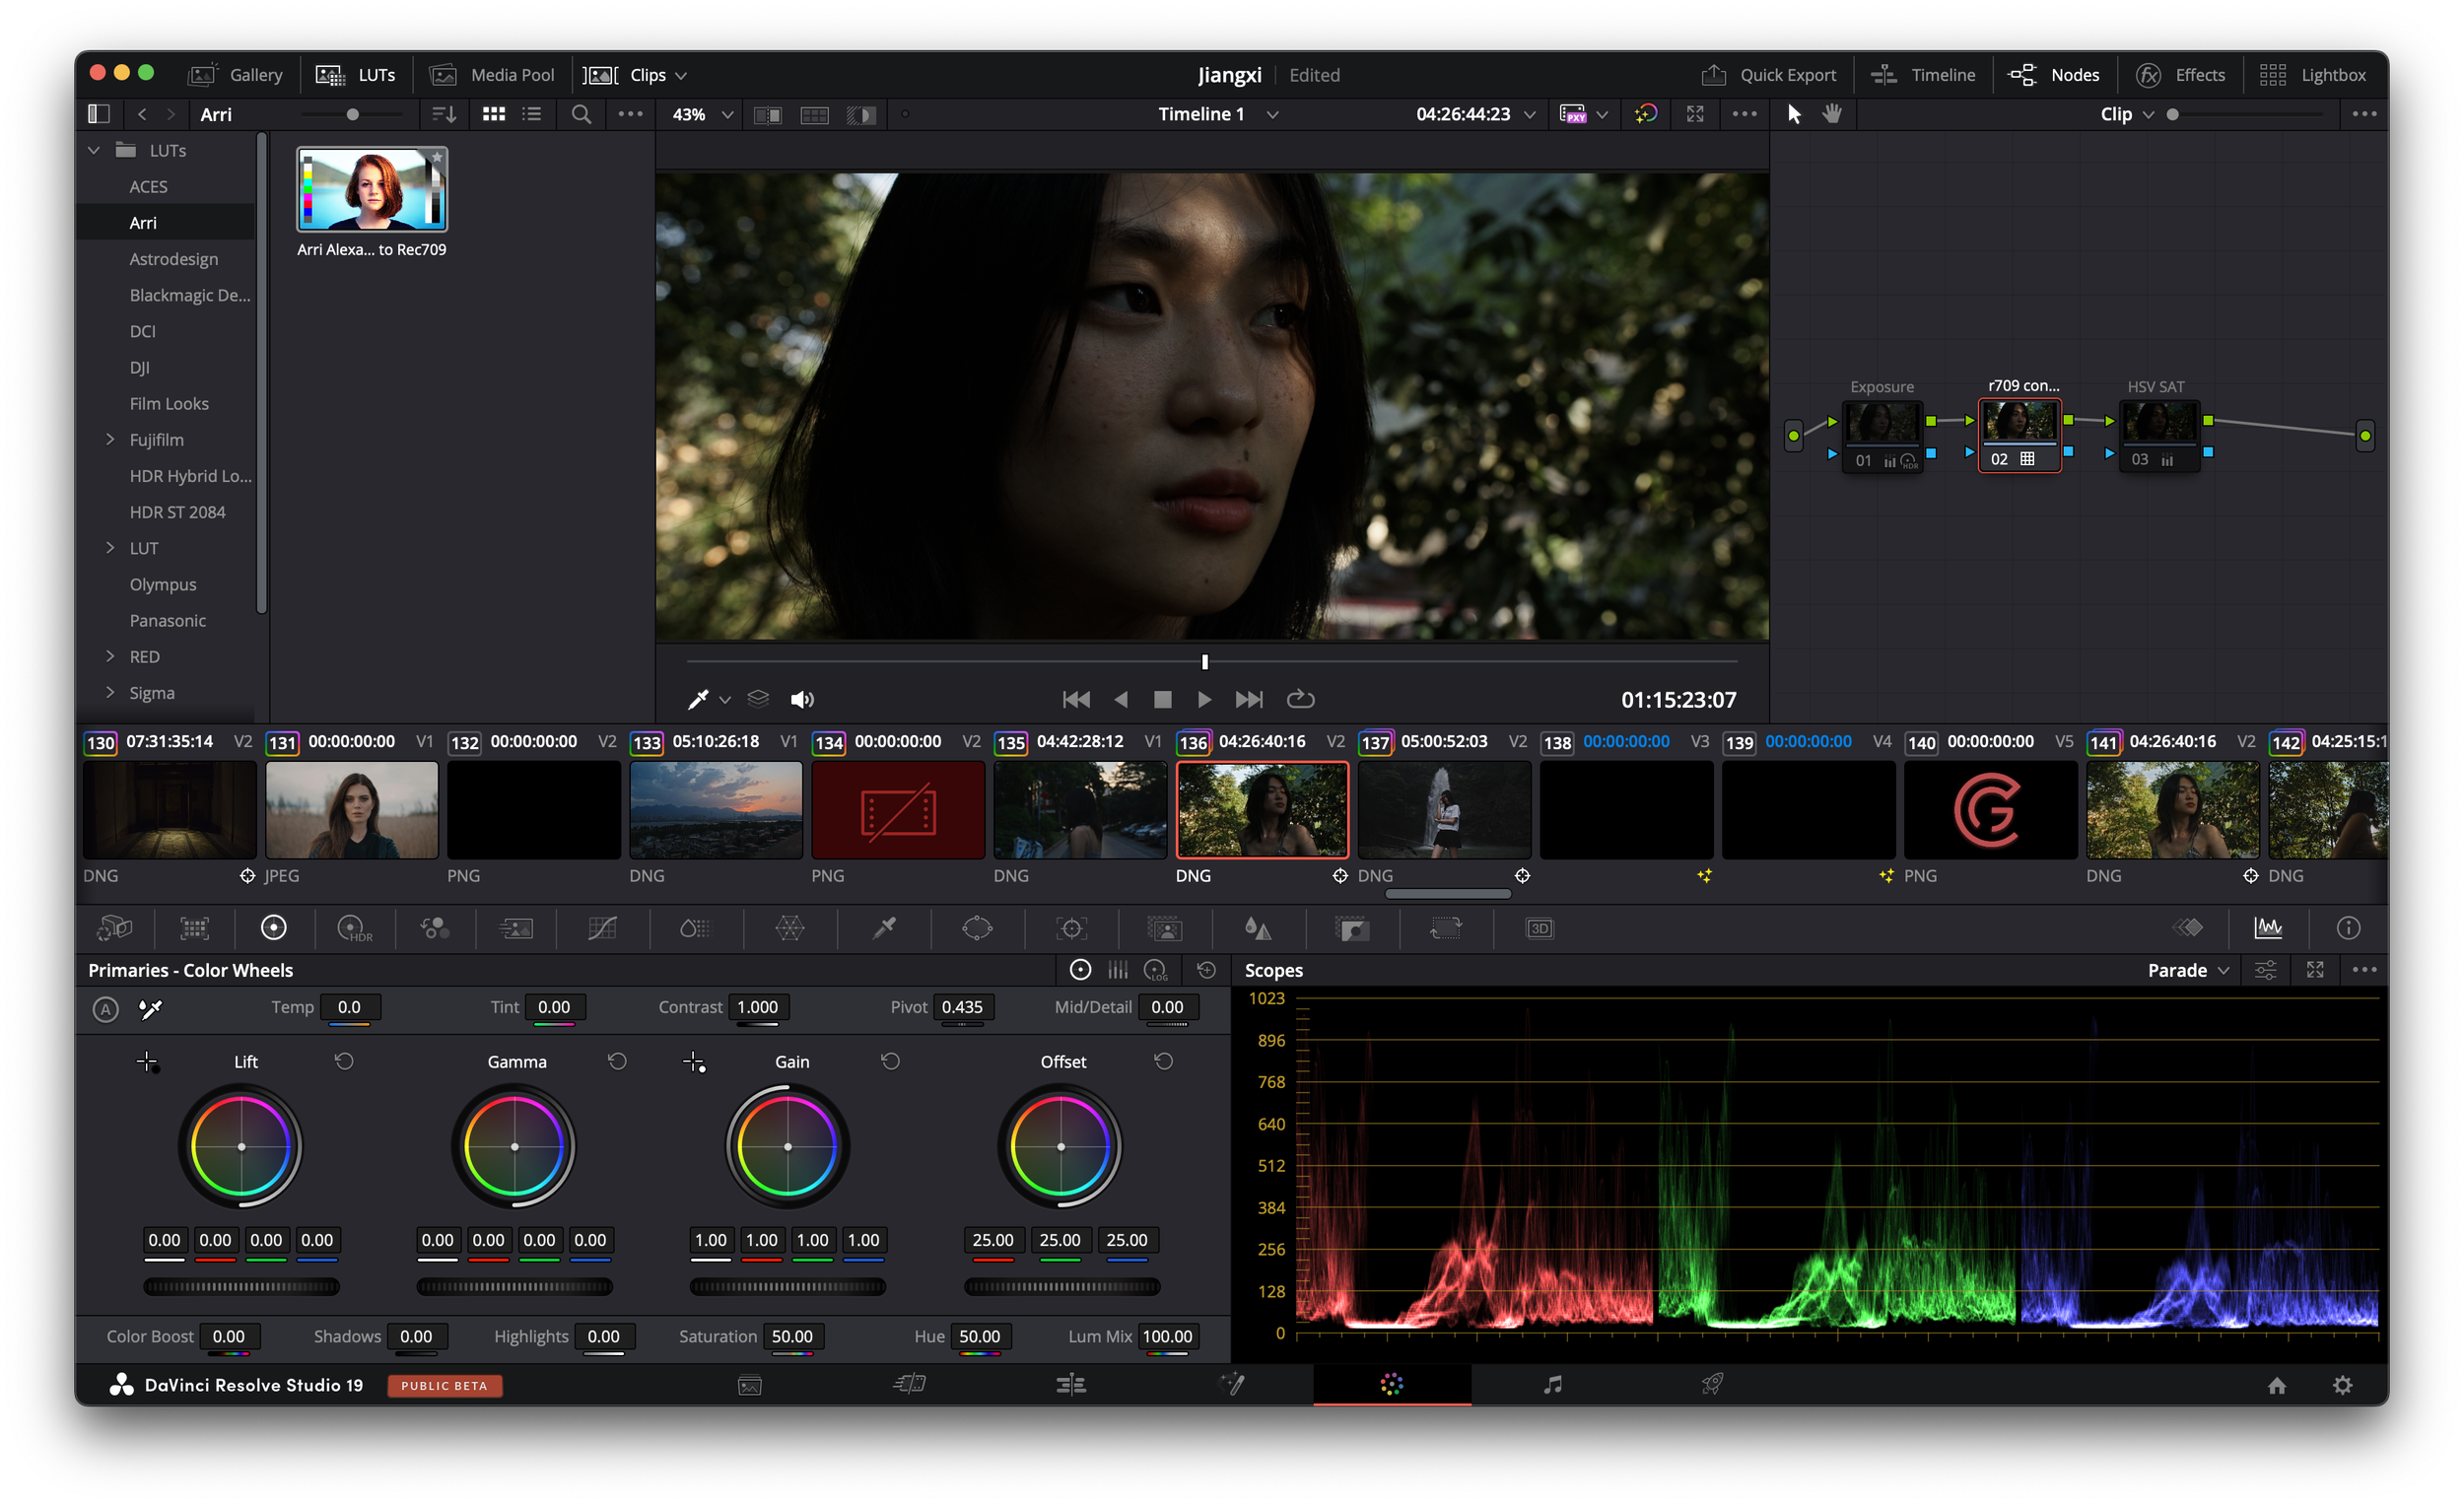Select the r709 node 02
This screenshot has width=2464, height=1505.
(2019, 435)
